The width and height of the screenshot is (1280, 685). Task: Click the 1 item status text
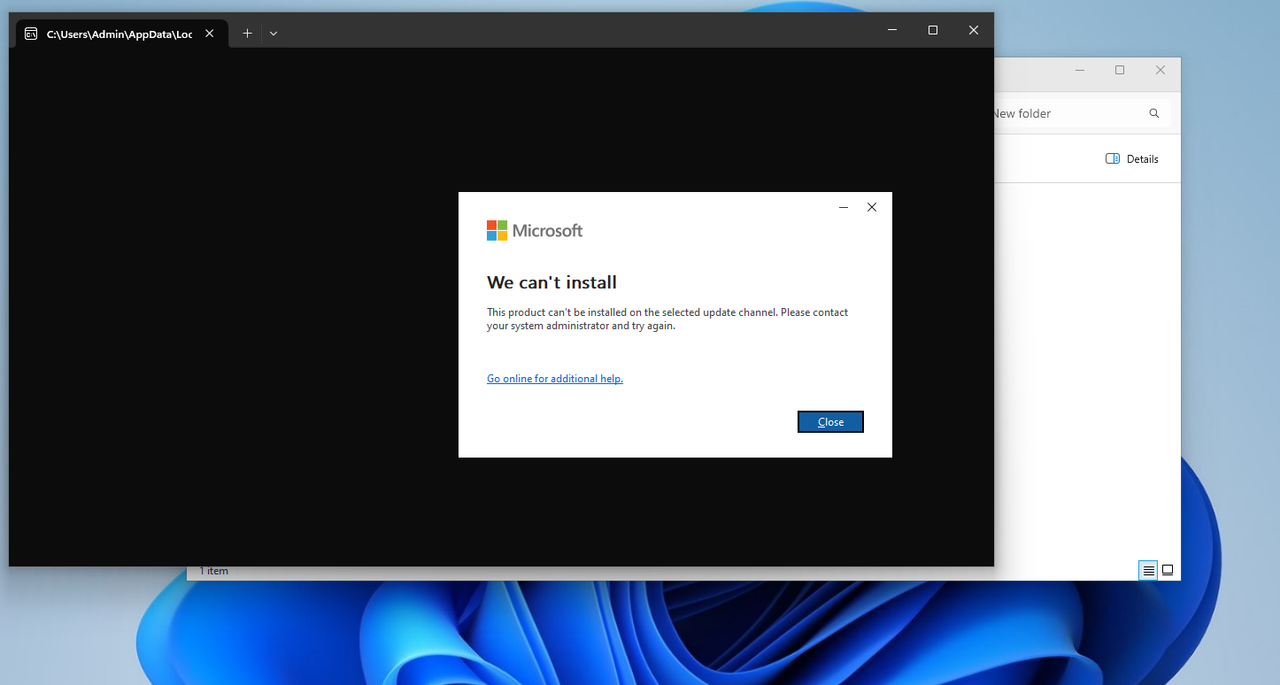214,571
